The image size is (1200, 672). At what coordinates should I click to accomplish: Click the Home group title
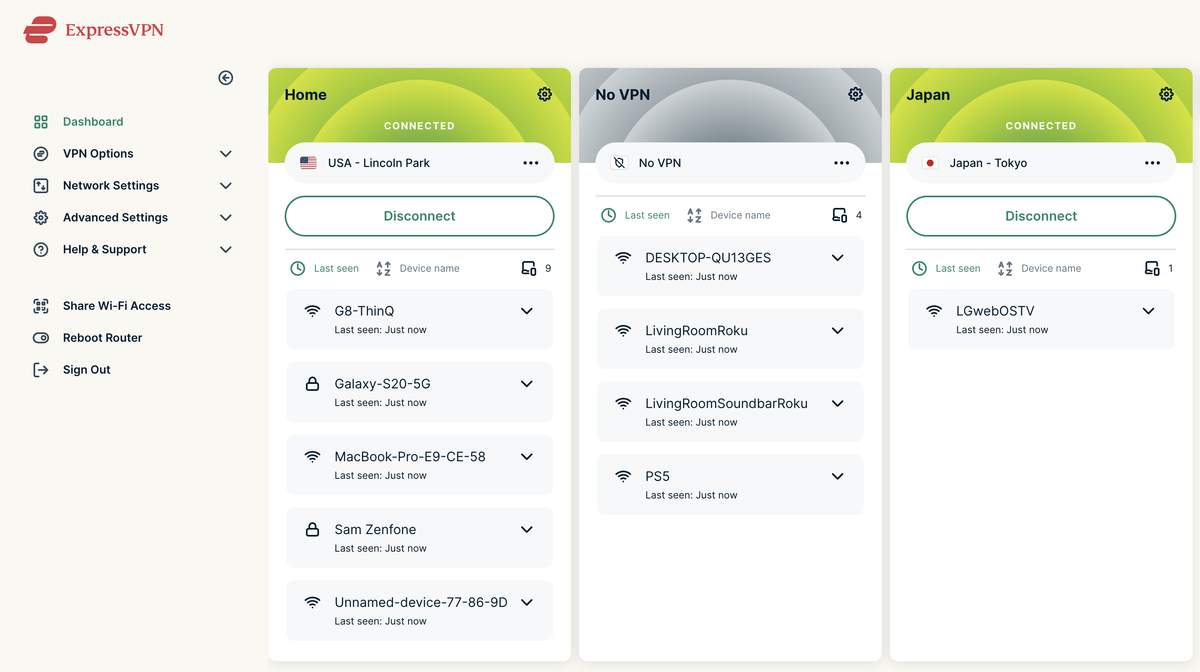click(x=306, y=95)
